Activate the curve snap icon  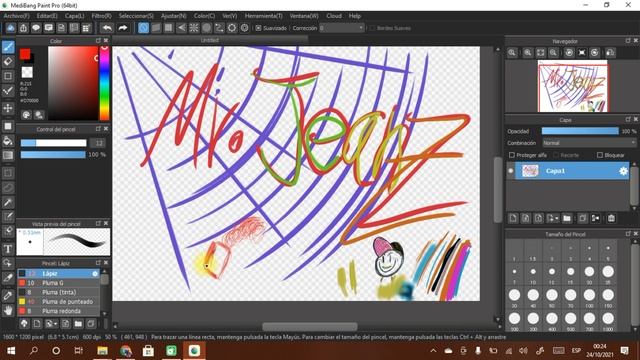tap(219, 28)
